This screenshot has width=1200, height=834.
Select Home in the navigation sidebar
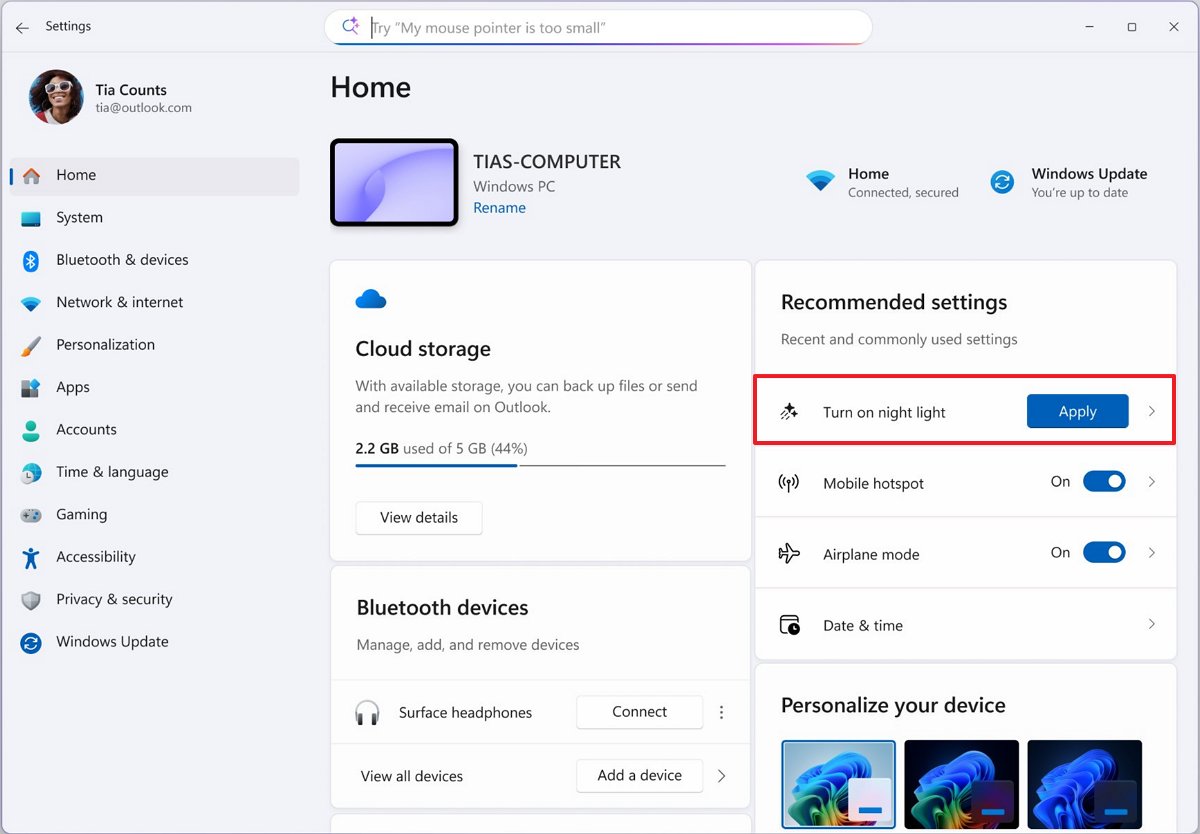[x=76, y=174]
